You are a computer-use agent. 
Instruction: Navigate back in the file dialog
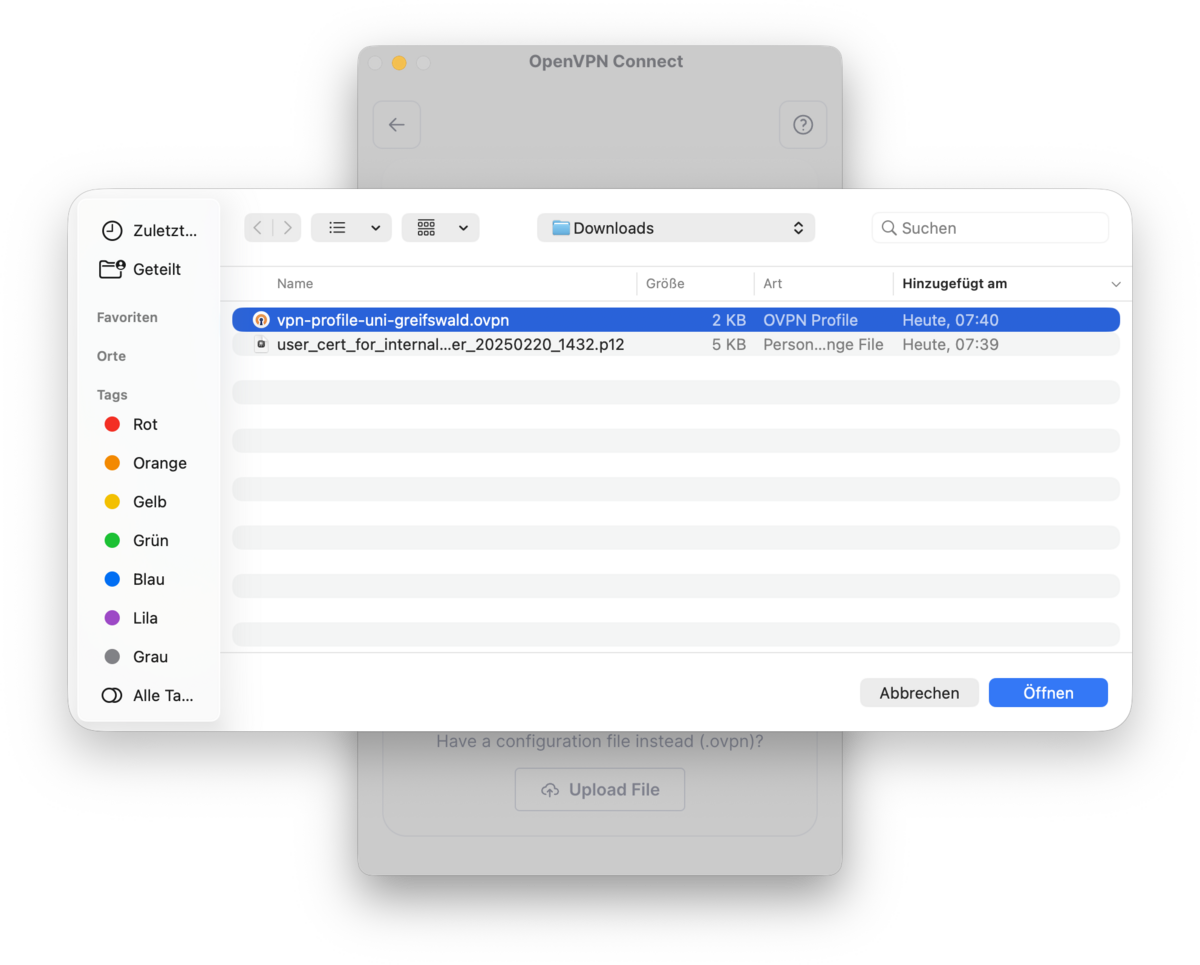[258, 228]
